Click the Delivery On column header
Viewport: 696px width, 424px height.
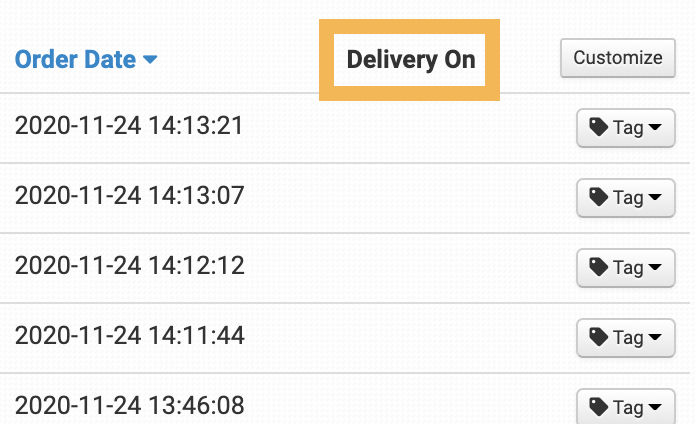tap(410, 60)
